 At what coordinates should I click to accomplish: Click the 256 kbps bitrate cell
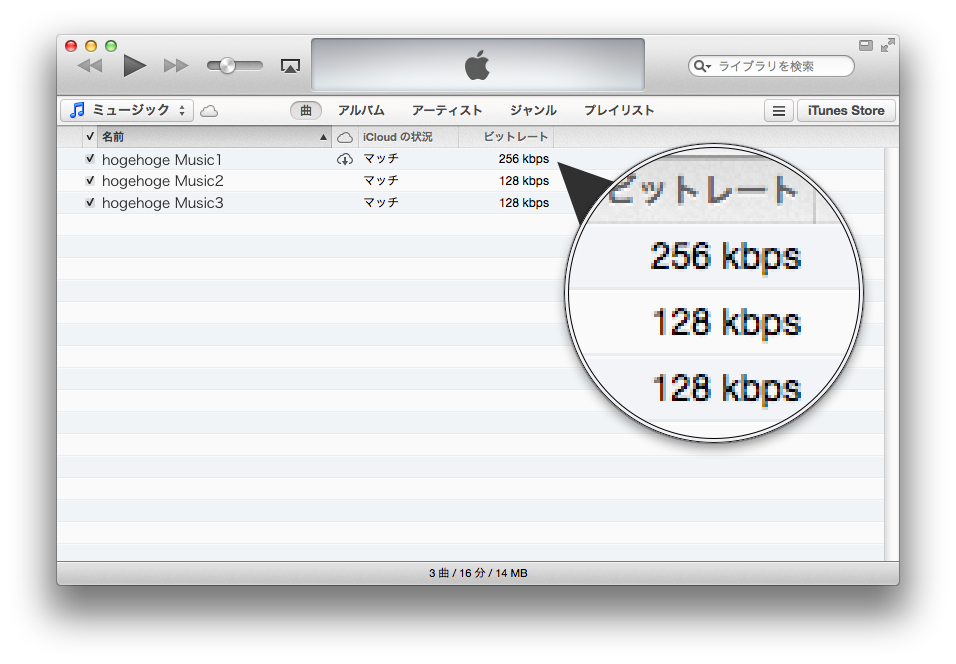point(524,159)
